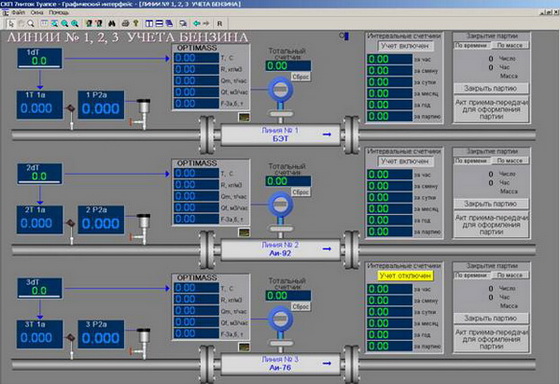The width and height of the screenshot is (560, 384).
Task: Click the binoculars search icon
Action: 112,24
